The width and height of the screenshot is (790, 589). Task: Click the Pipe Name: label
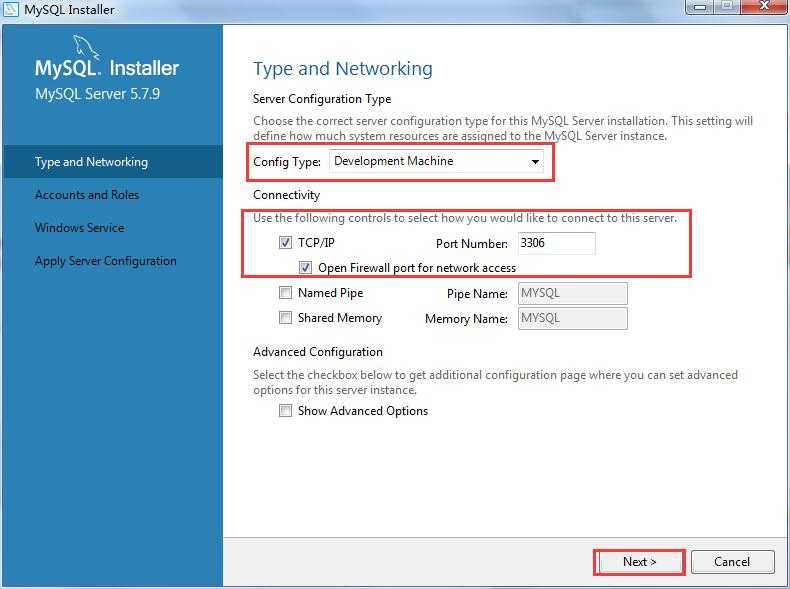click(477, 294)
